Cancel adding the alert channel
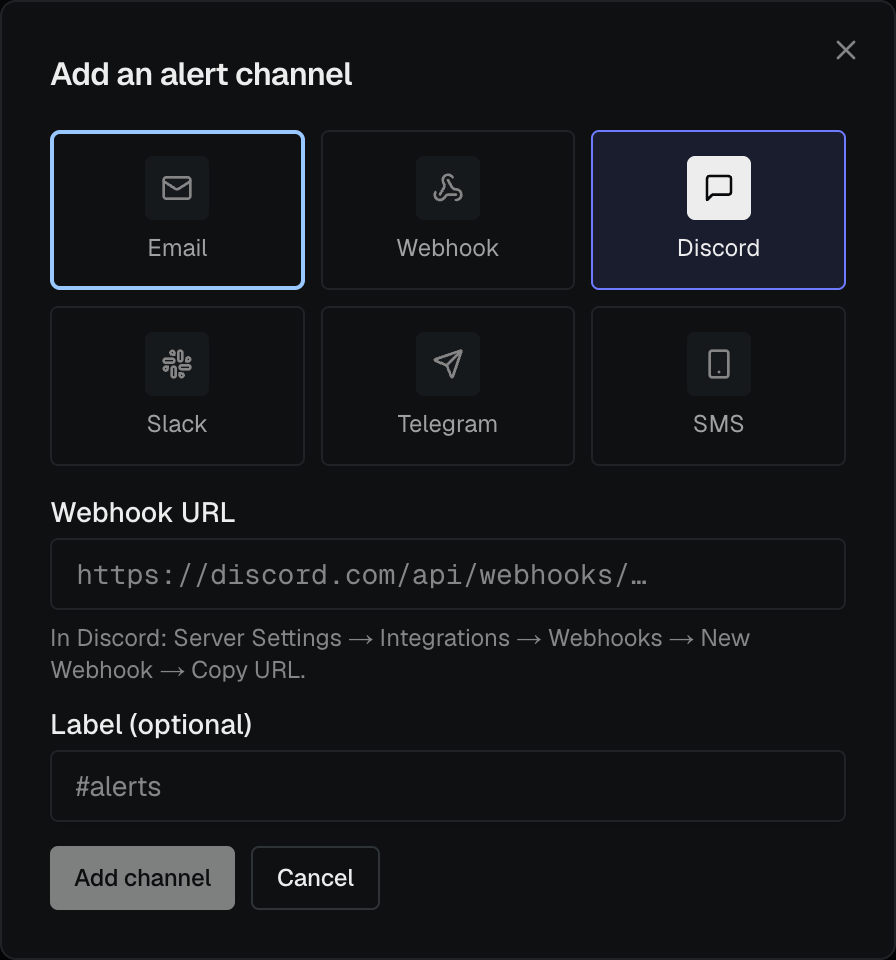896x960 pixels. click(x=315, y=878)
